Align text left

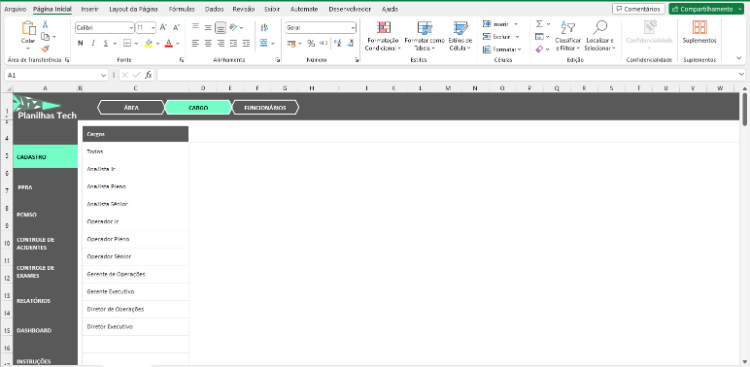pyautogui.click(x=195, y=44)
